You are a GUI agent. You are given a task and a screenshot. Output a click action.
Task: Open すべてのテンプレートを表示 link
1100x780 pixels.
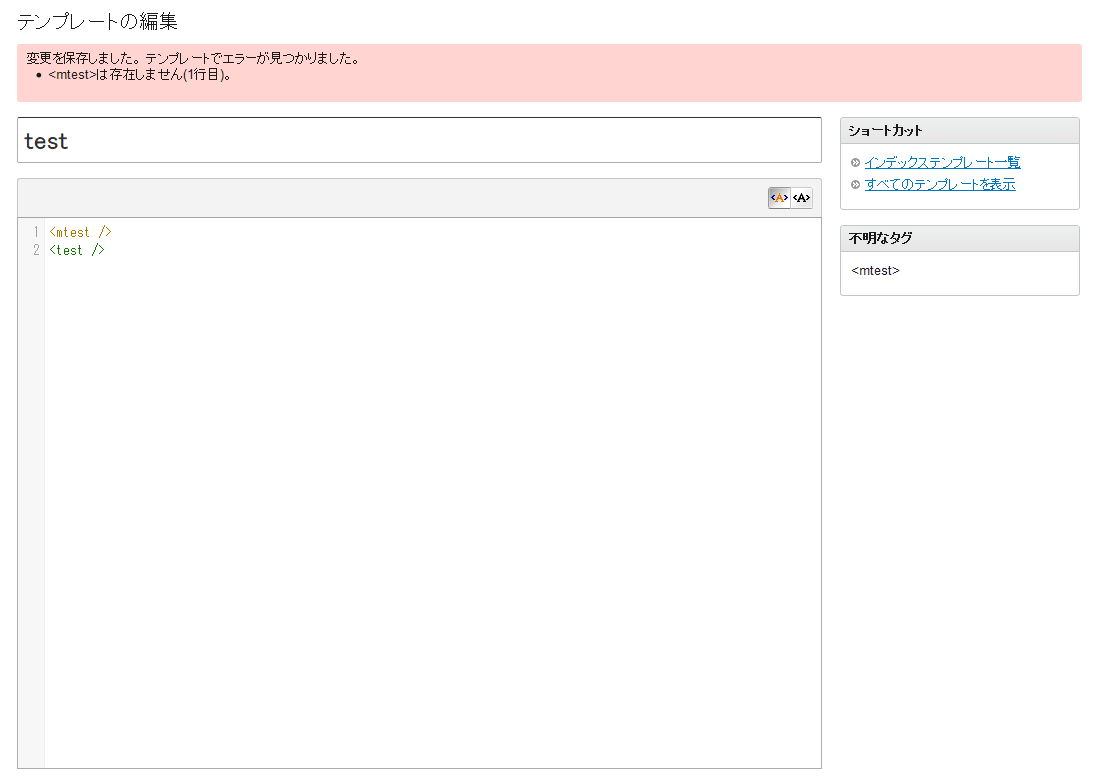click(x=940, y=184)
